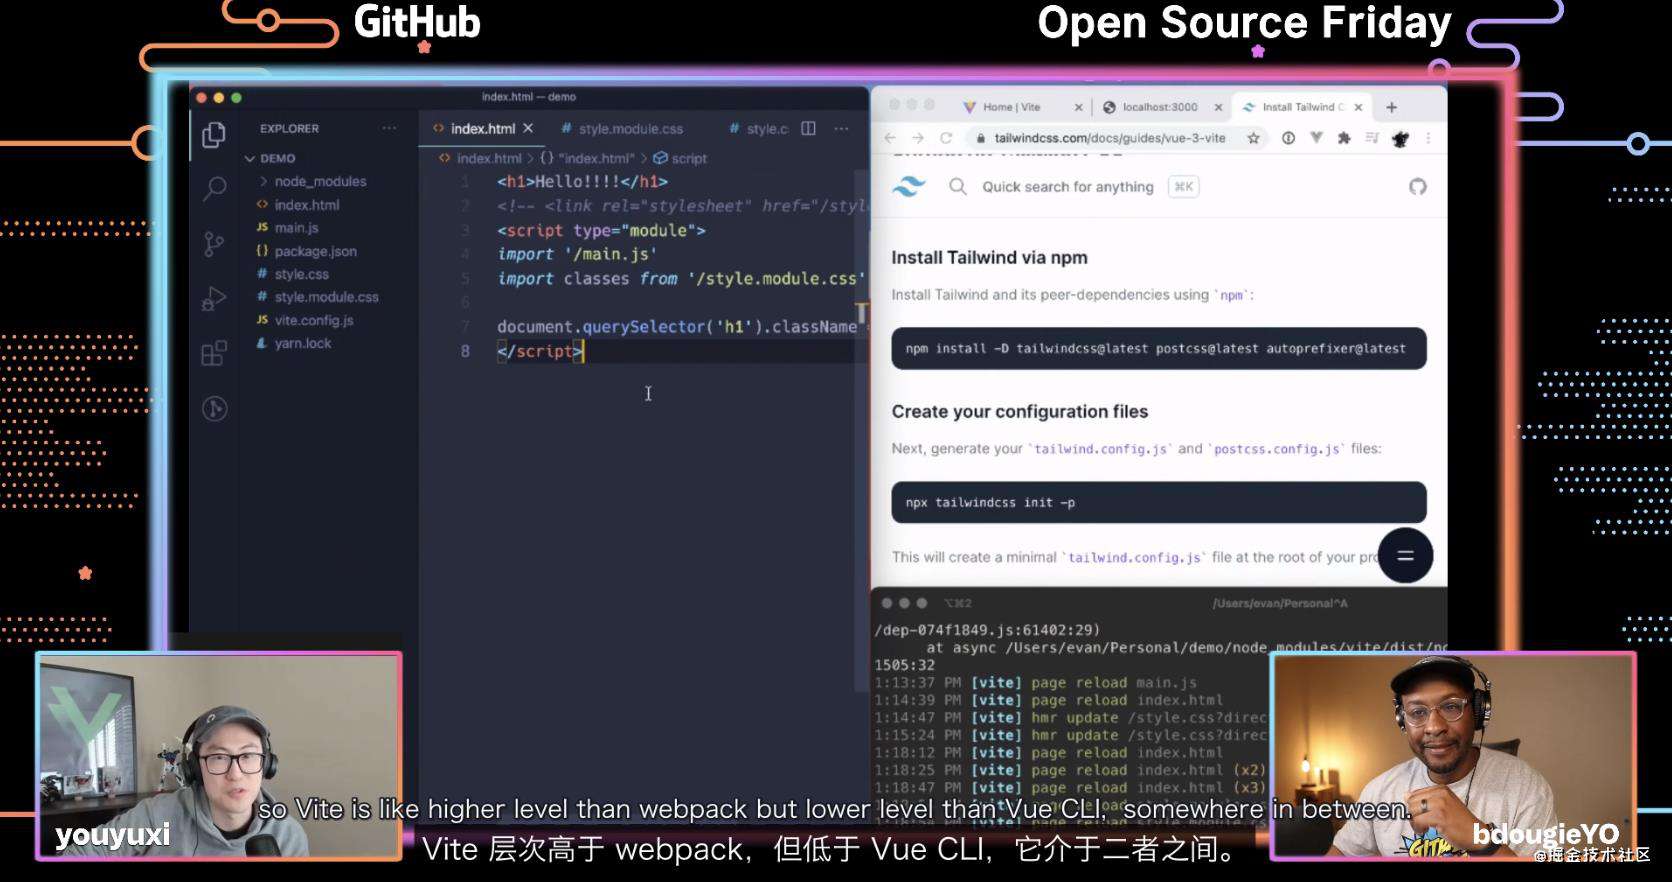
Task: Click the search magnifier icon on Tailwind docs
Action: point(958,187)
